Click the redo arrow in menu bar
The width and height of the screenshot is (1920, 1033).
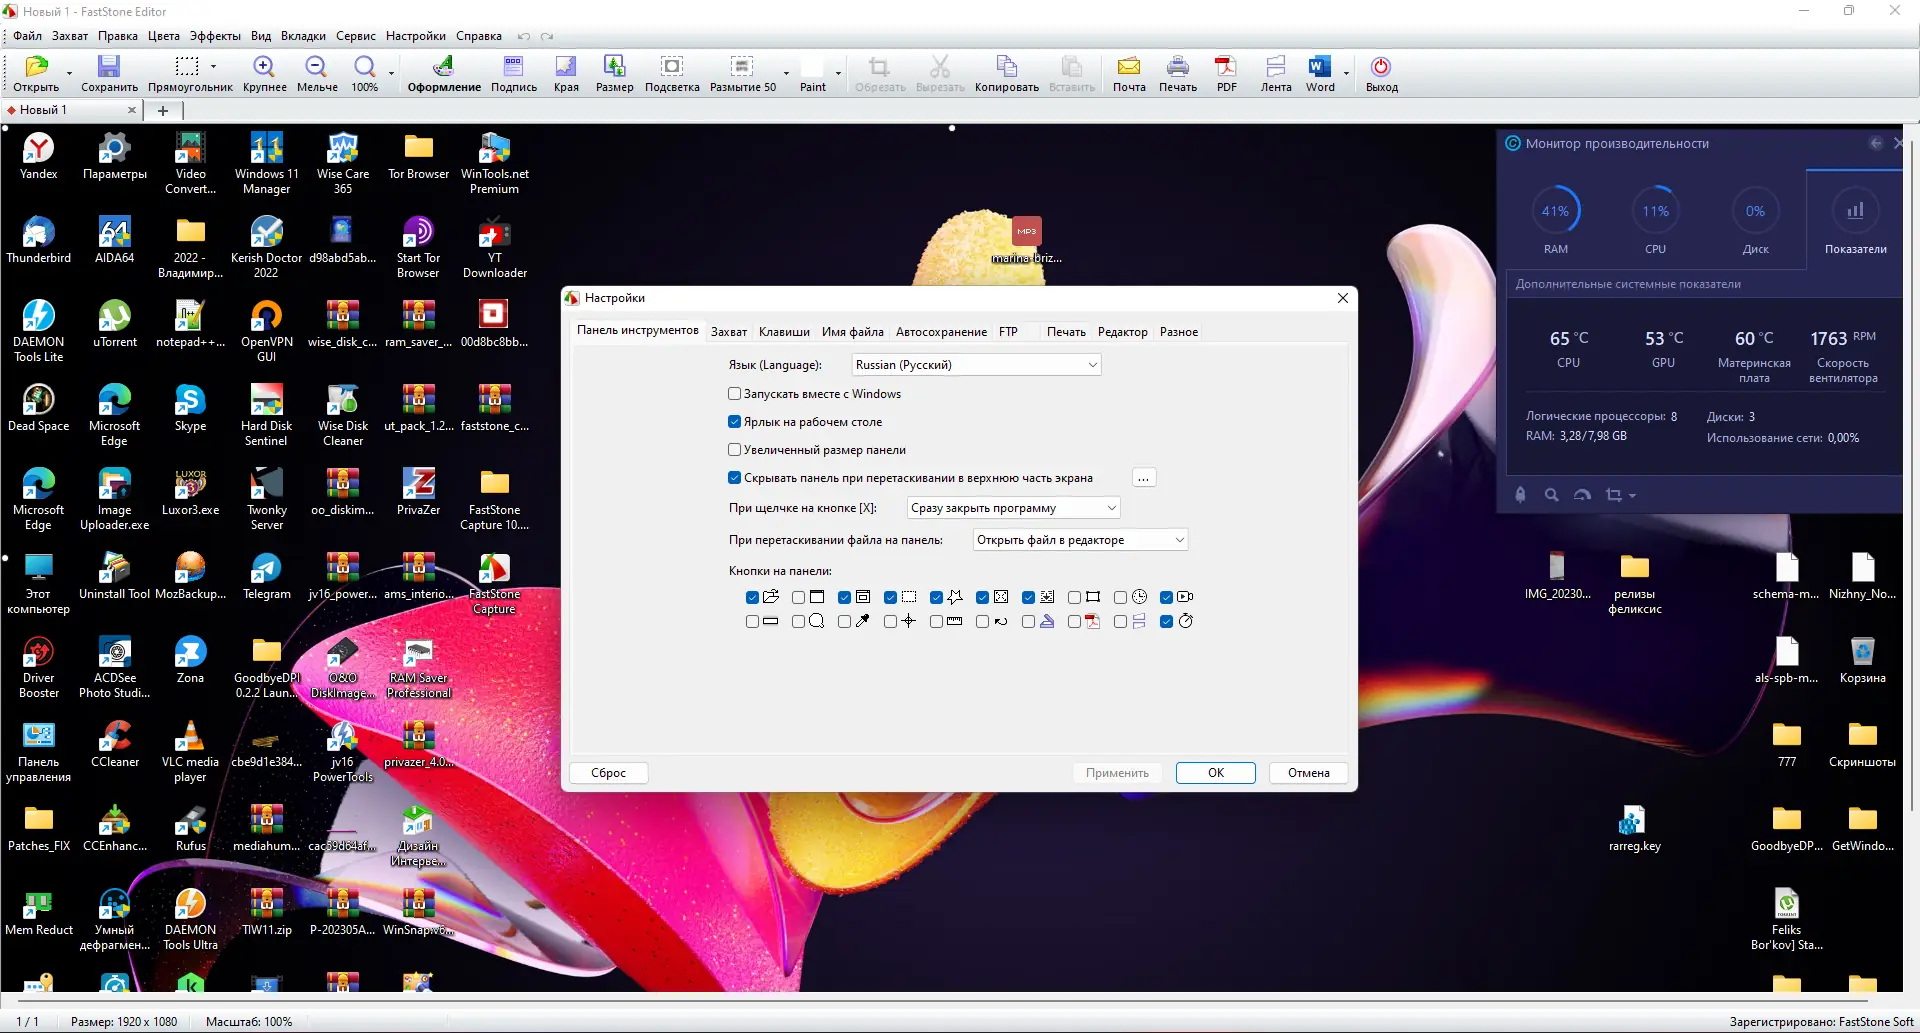[547, 36]
